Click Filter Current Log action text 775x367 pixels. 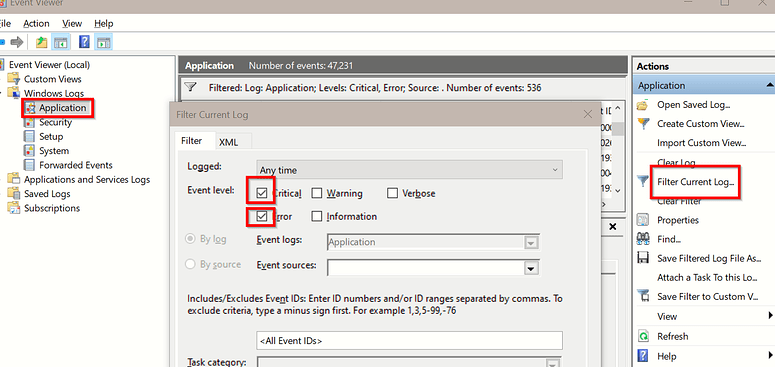tap(696, 182)
